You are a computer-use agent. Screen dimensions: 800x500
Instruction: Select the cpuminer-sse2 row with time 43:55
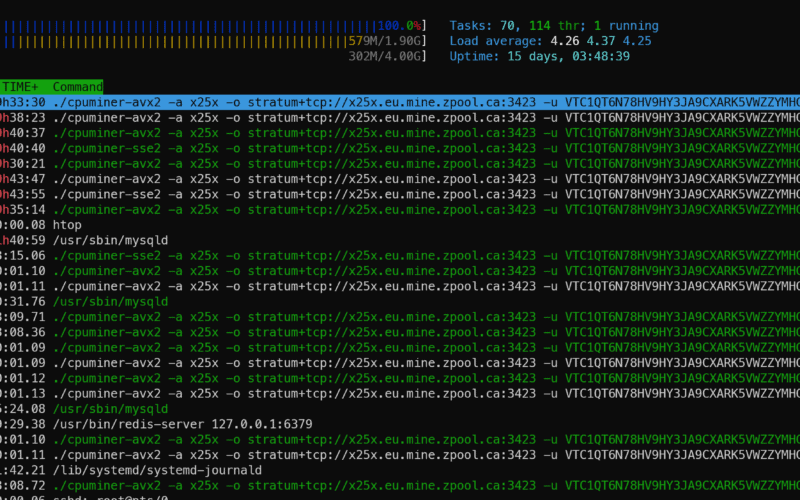tap(400, 194)
